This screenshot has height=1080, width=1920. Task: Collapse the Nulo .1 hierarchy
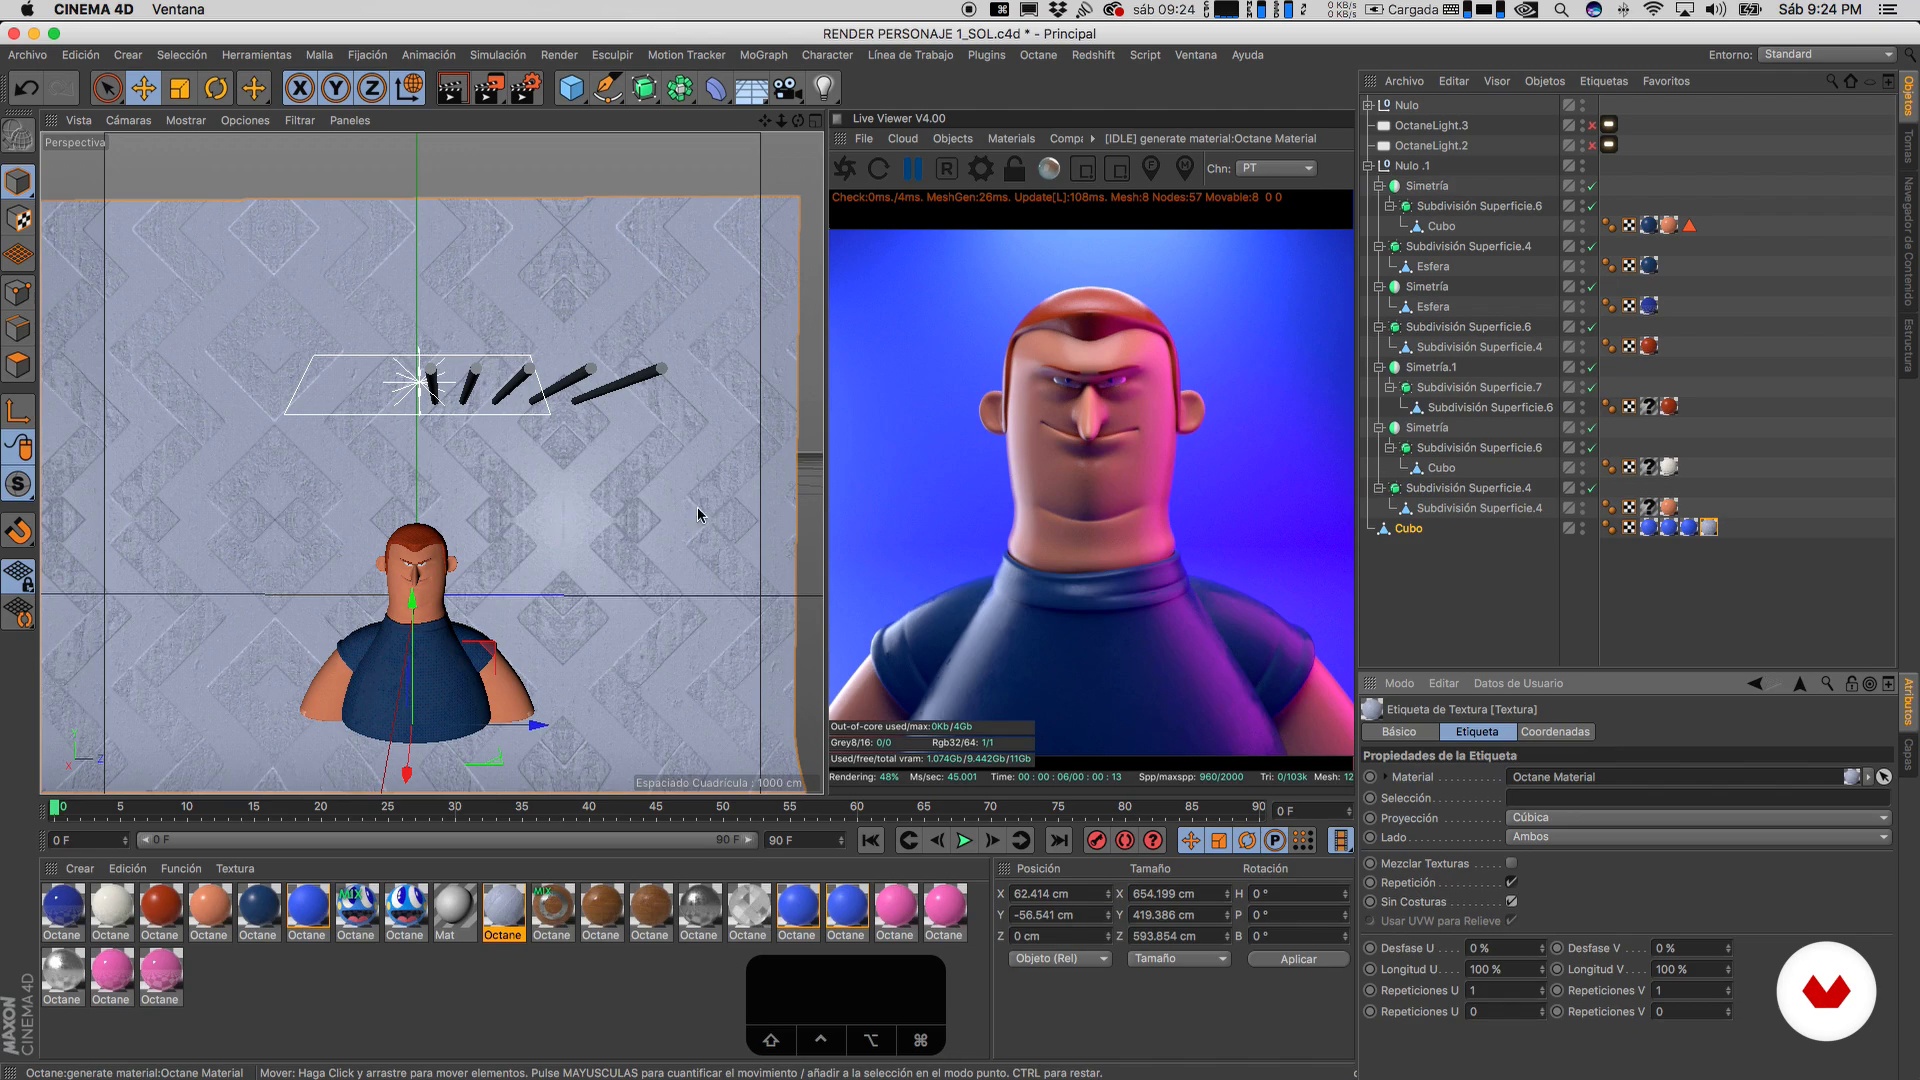click(x=1368, y=166)
